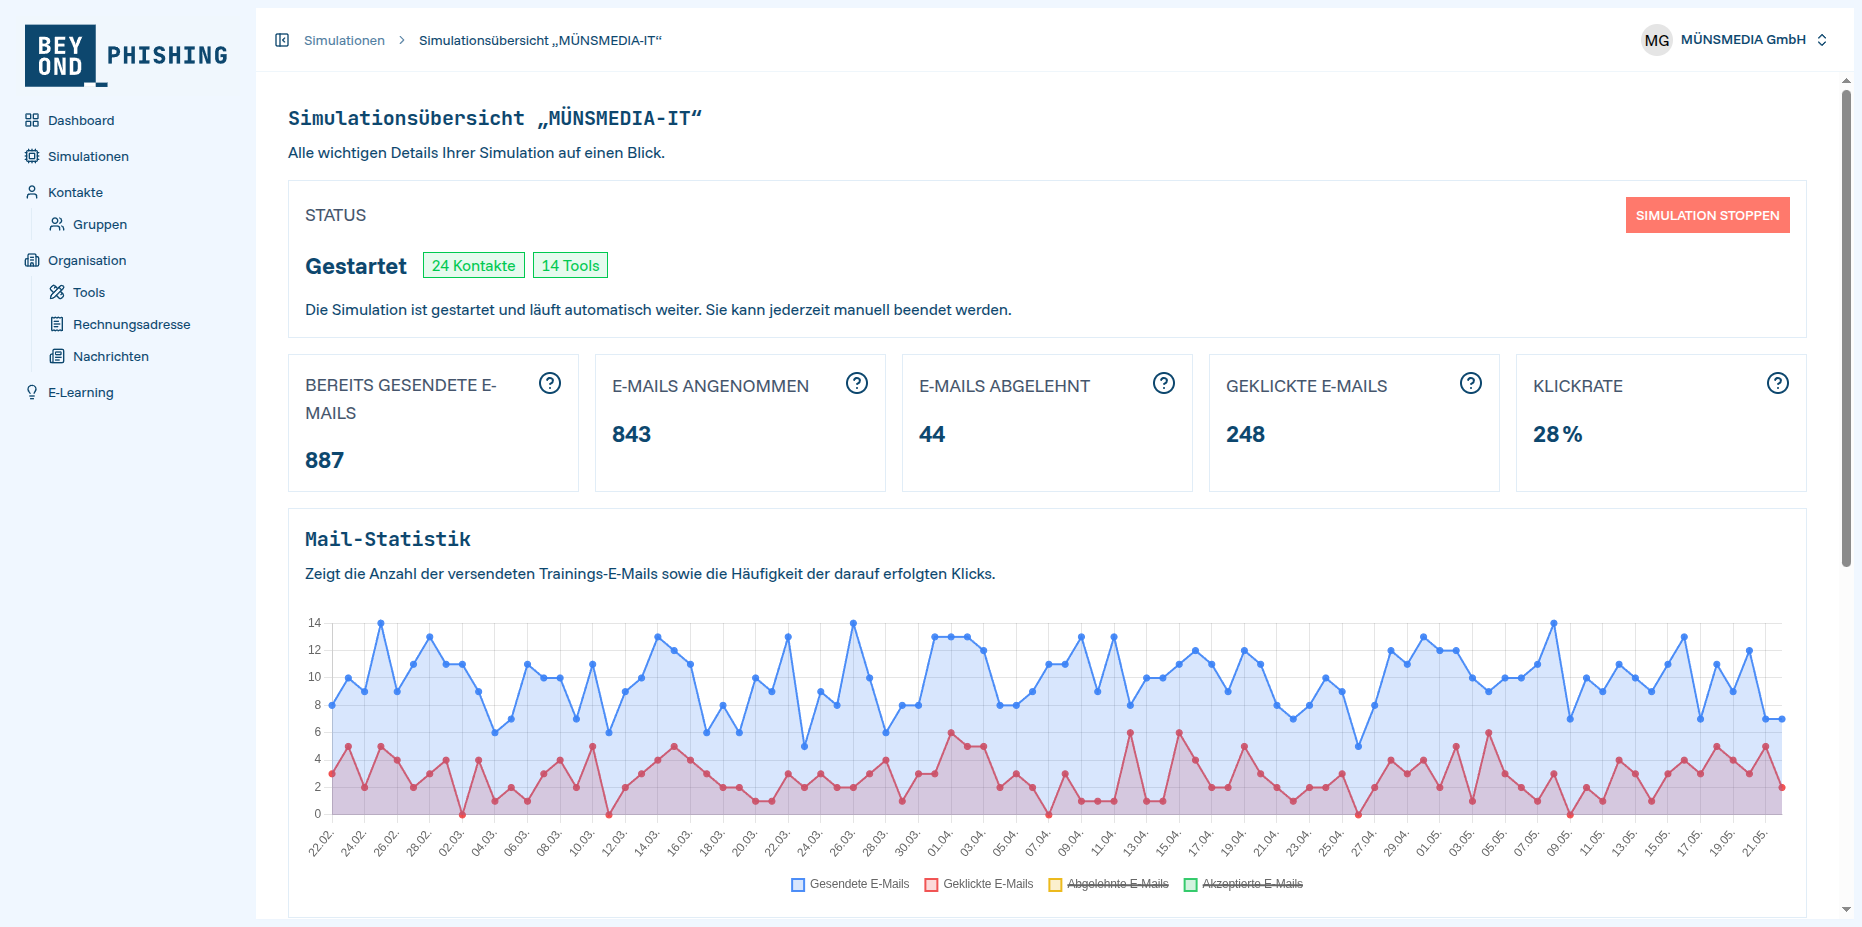Click the current breadcrumb Simulationsübersicht „MÜNSMEDIA-IT“
This screenshot has height=927, width=1862.
[540, 40]
